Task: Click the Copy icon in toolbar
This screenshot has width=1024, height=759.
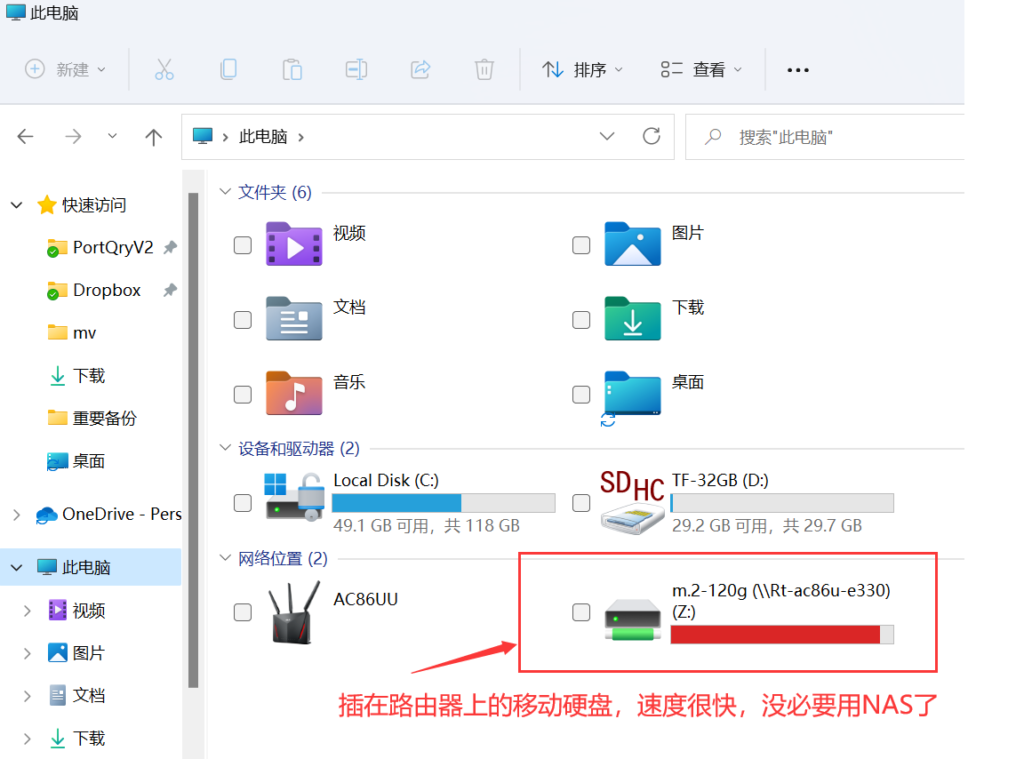Action: [228, 69]
